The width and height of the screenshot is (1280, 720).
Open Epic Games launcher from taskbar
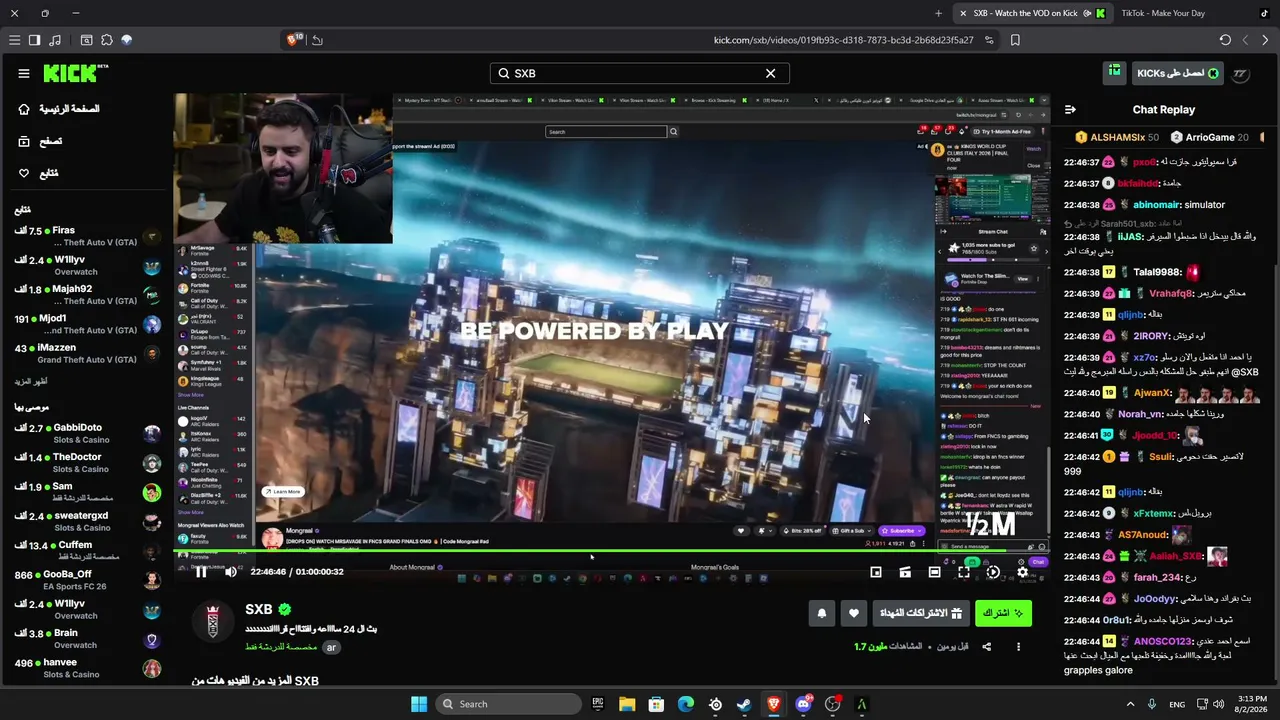(x=598, y=704)
